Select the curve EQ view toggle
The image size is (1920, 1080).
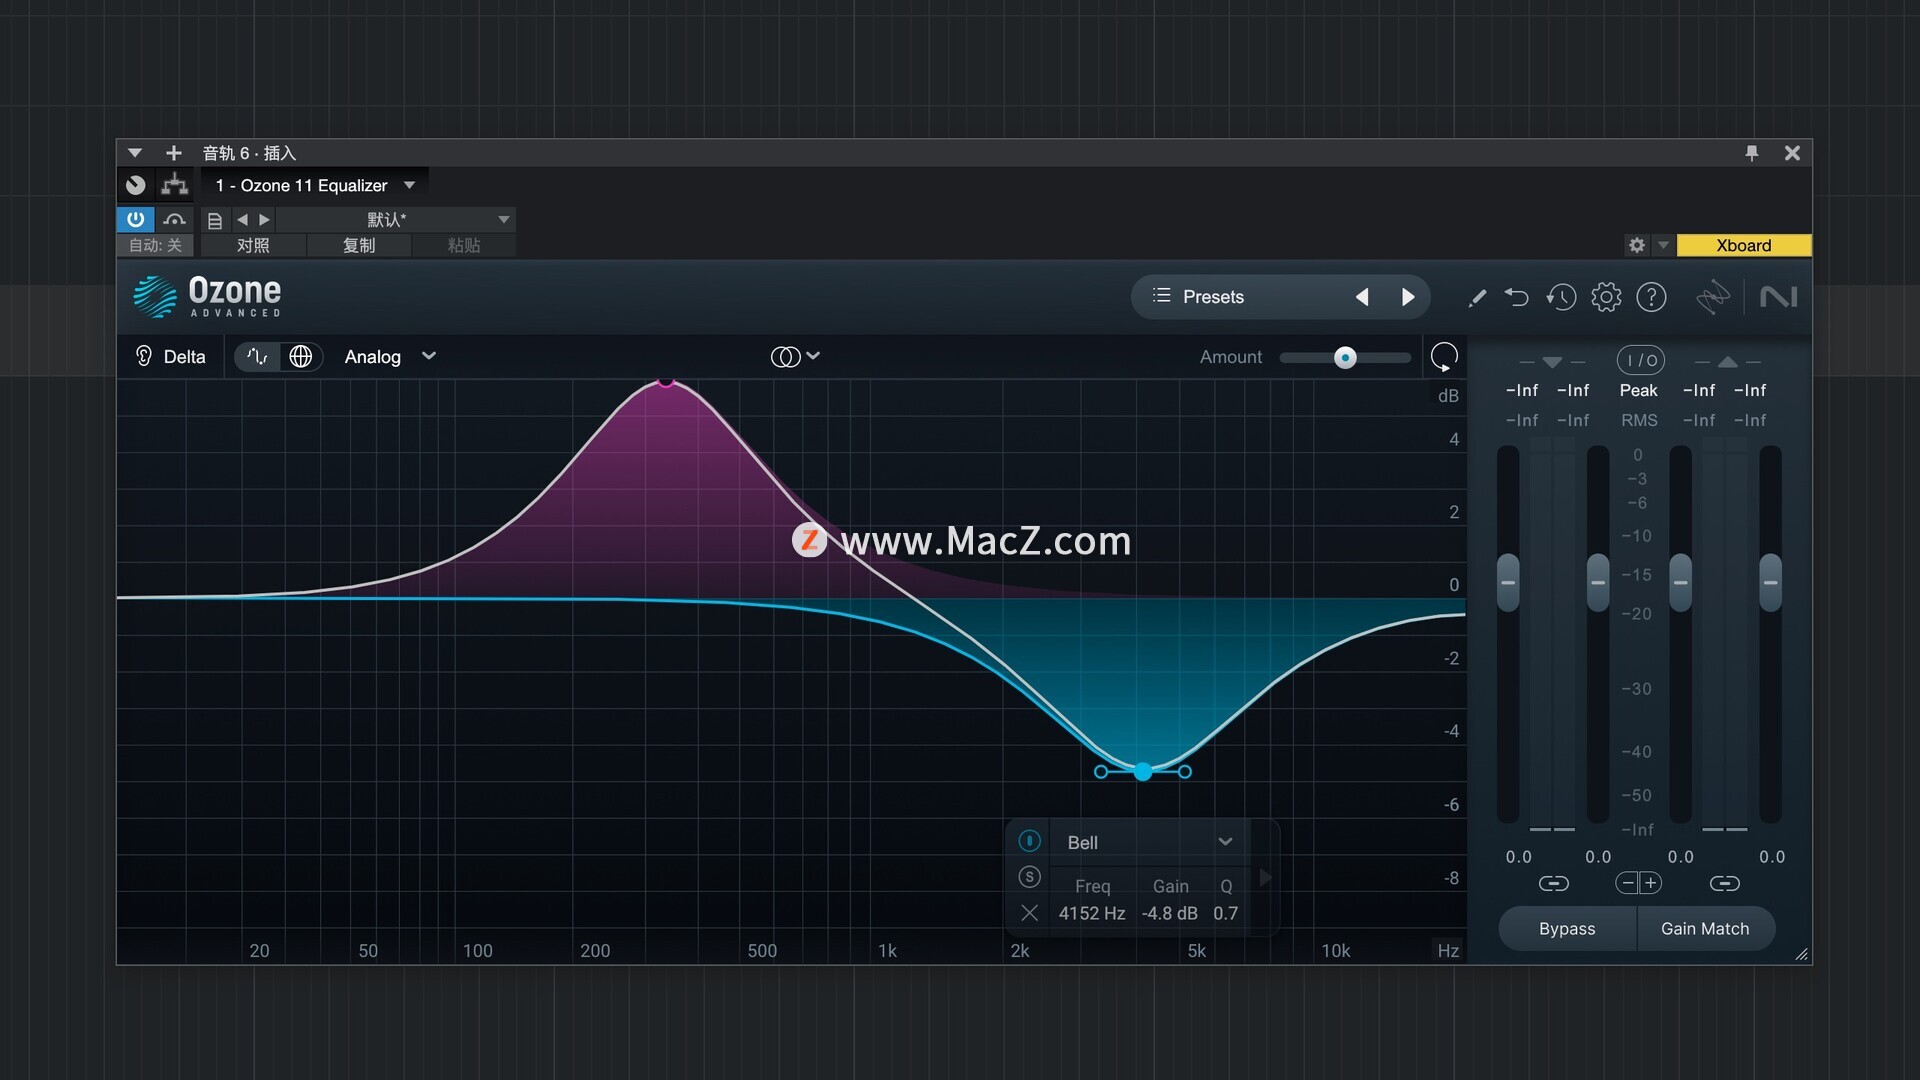coord(257,357)
